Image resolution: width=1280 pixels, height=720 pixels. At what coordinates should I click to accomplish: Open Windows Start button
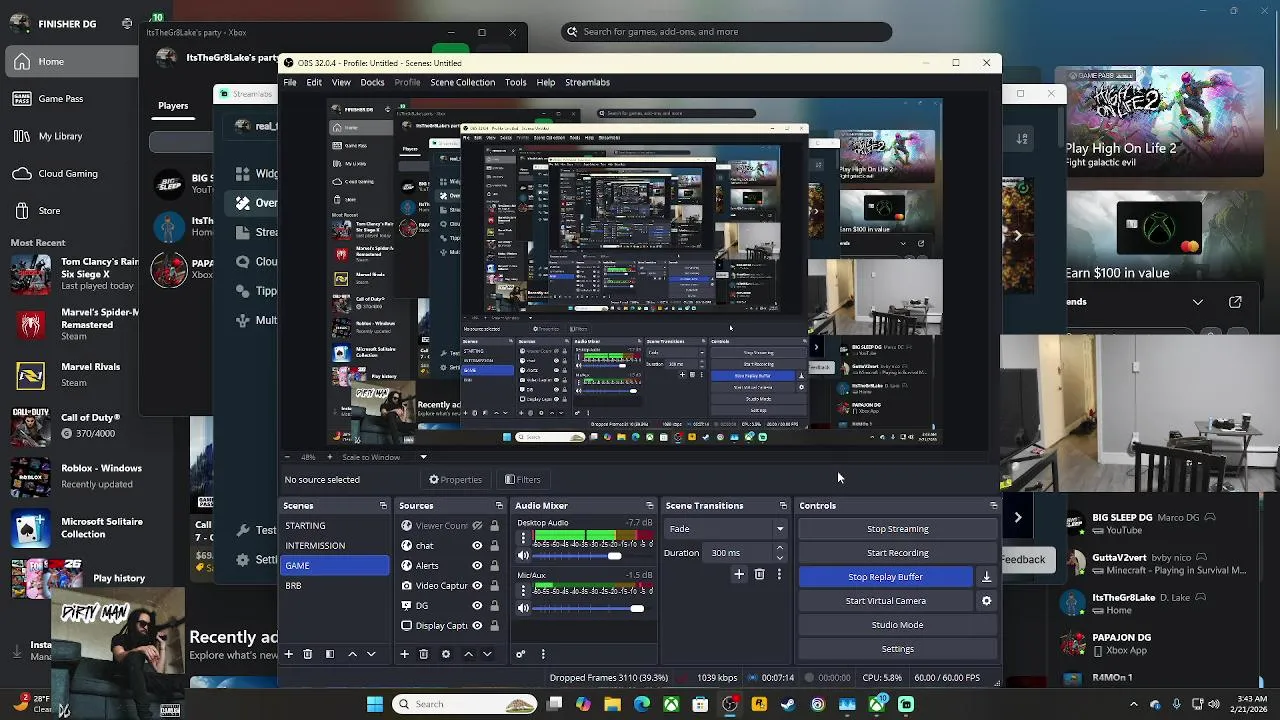375,704
